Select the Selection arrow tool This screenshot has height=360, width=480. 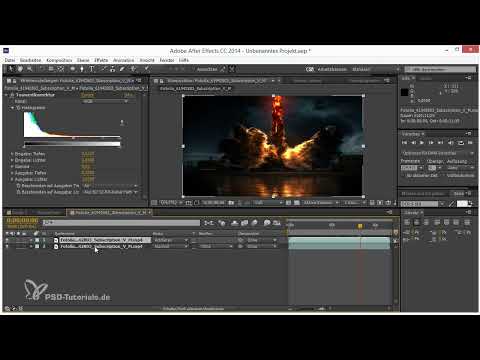point(11,69)
